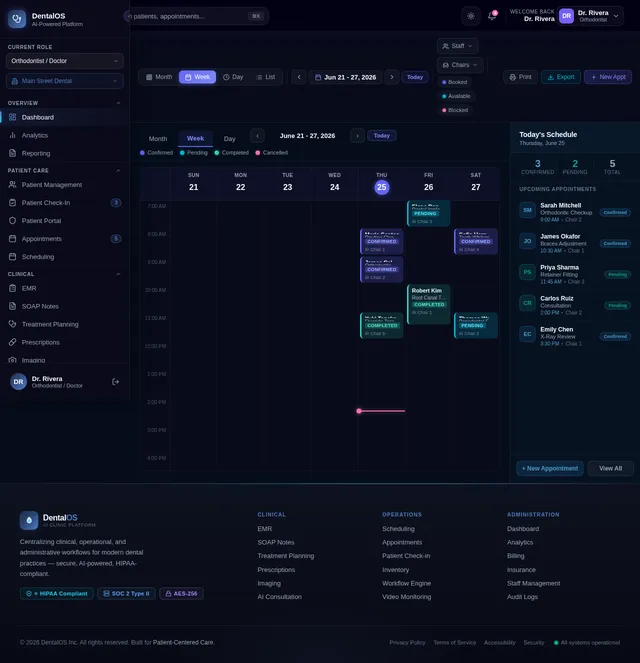Screen dimensions: 640x663
Task: Toggle the light/dark theme sun icon
Action: click(470, 16)
